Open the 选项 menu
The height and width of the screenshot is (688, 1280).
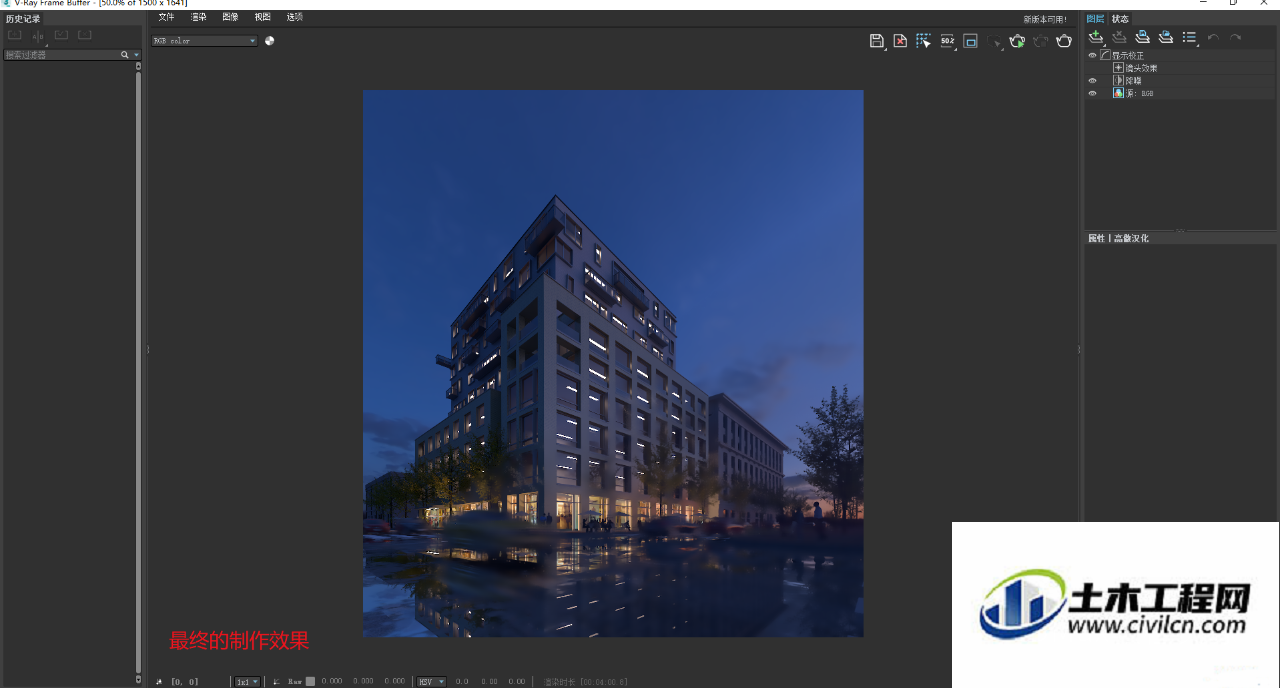coord(294,18)
